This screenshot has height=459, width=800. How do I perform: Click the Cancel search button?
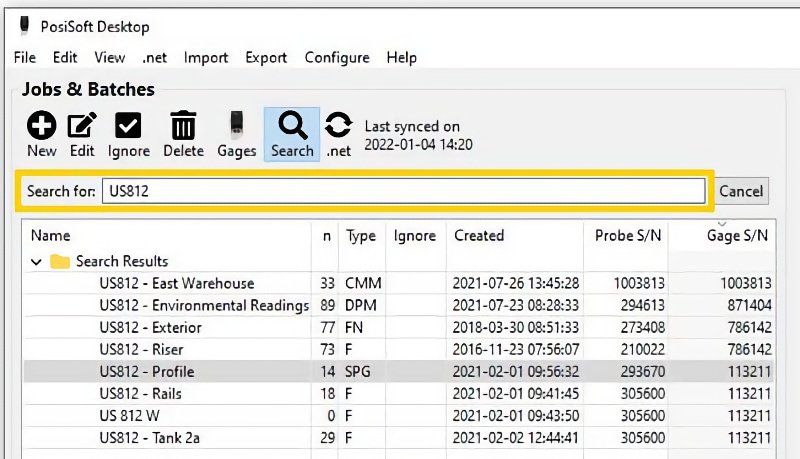(x=741, y=191)
